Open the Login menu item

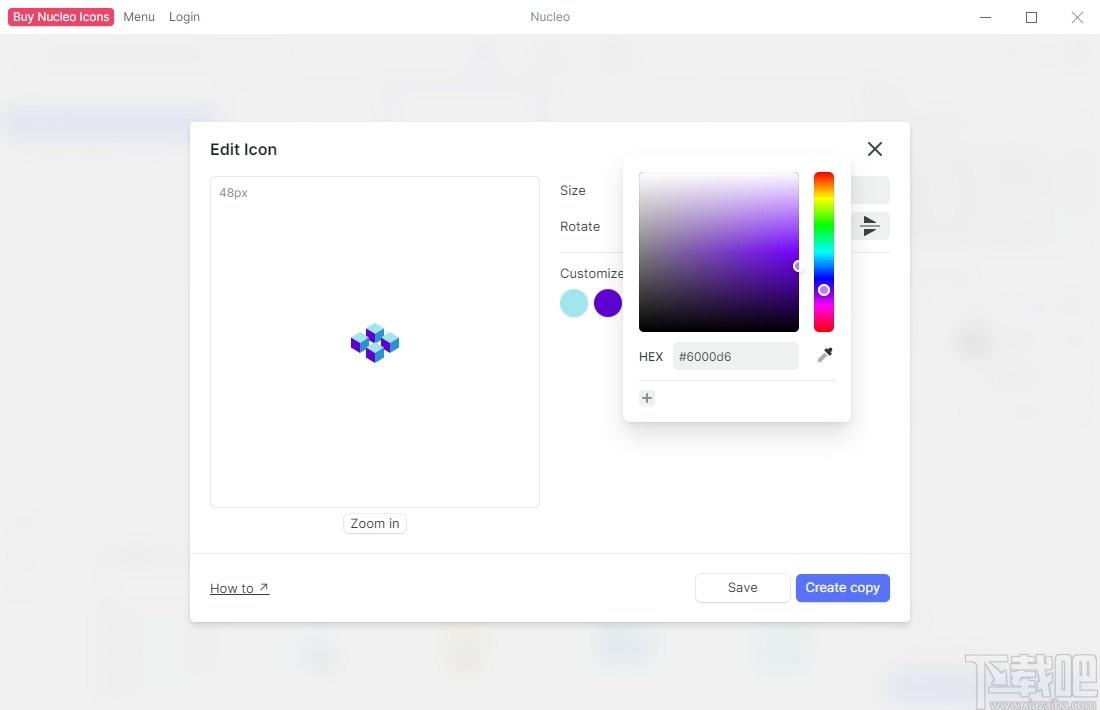coord(185,17)
